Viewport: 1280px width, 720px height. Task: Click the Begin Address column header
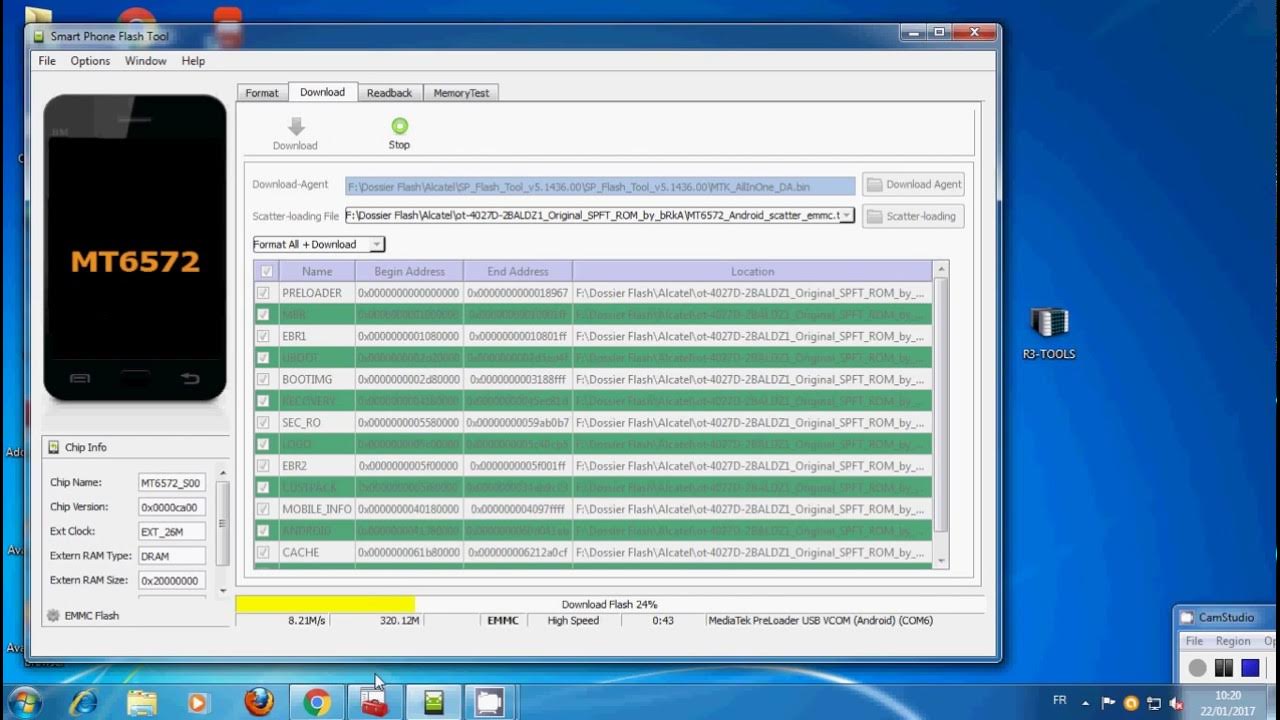click(x=409, y=271)
